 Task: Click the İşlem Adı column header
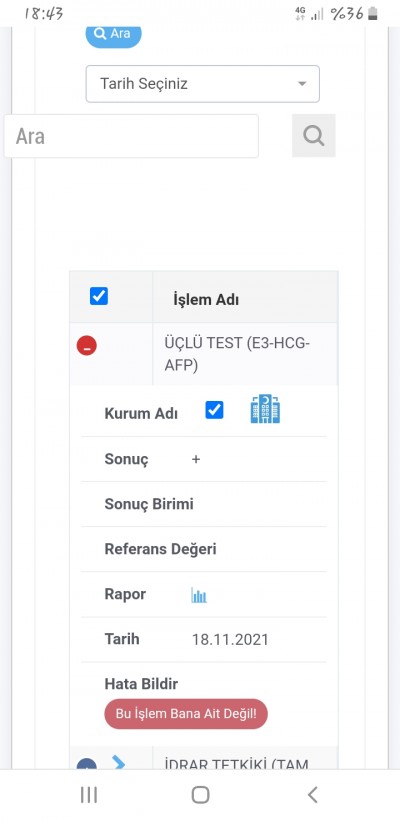206,300
